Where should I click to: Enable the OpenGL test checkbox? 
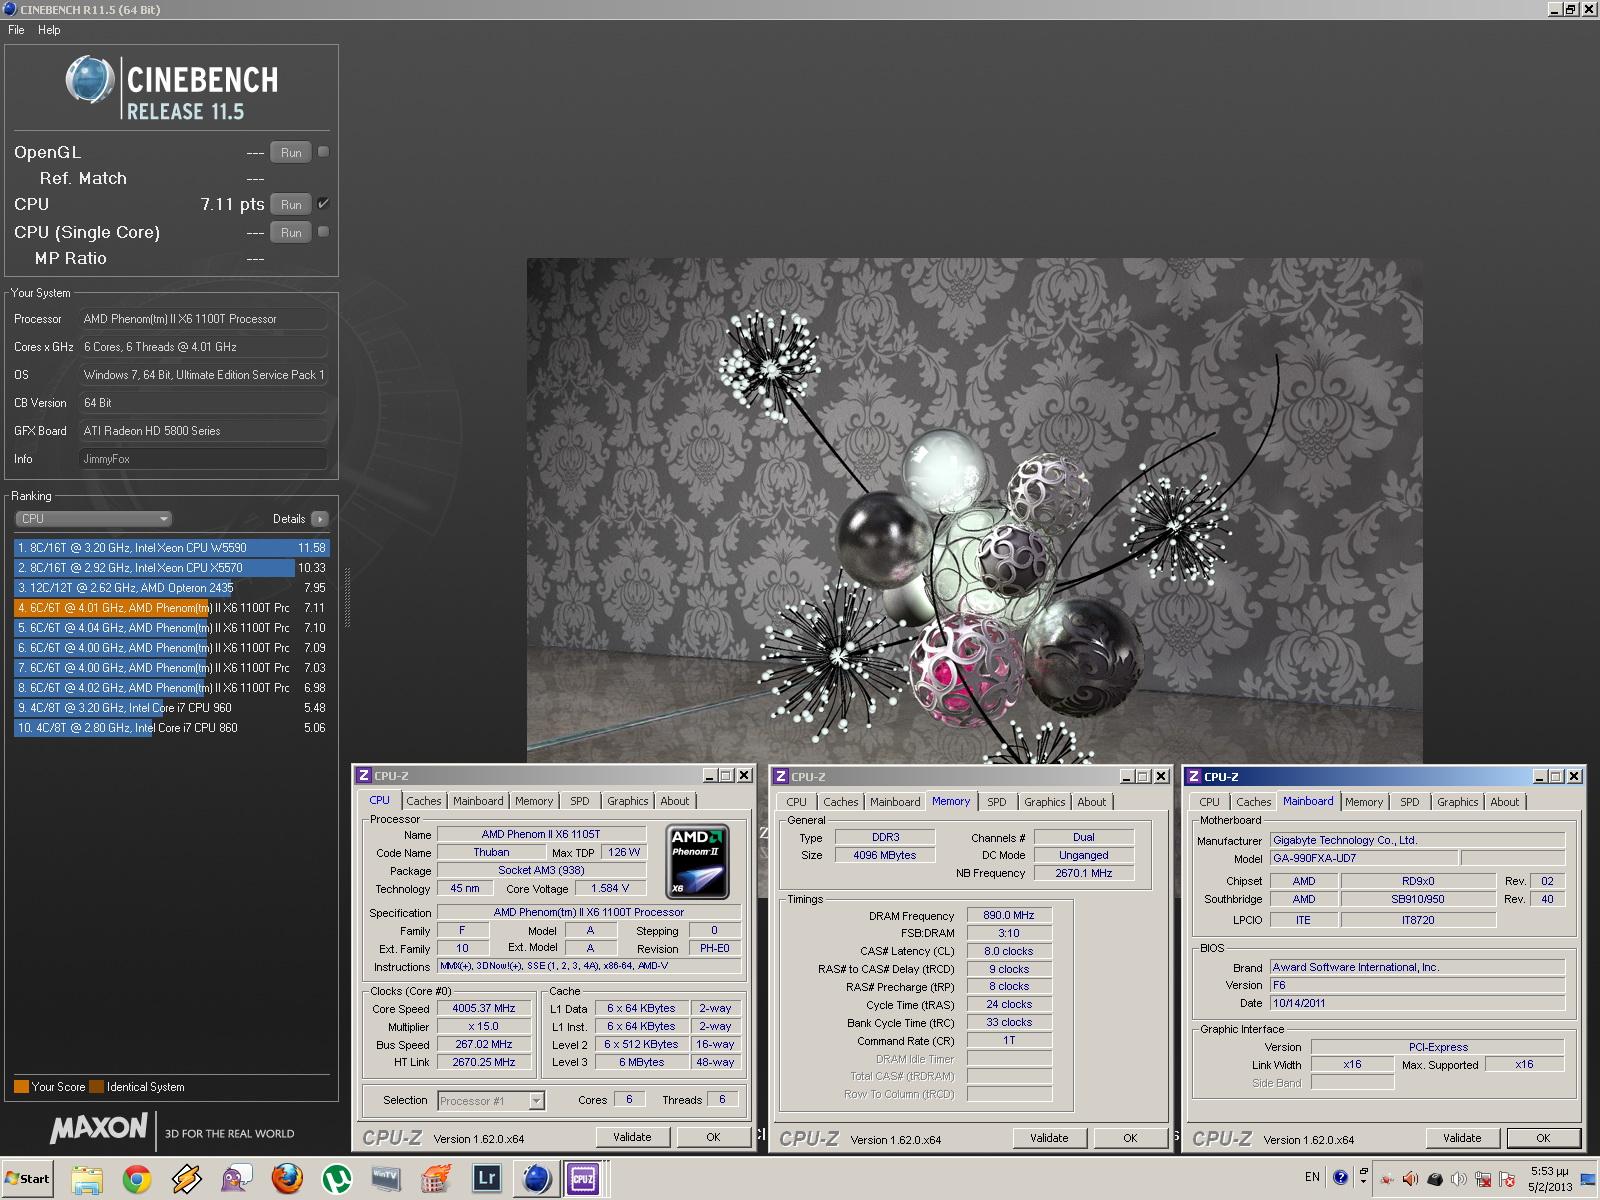(323, 152)
